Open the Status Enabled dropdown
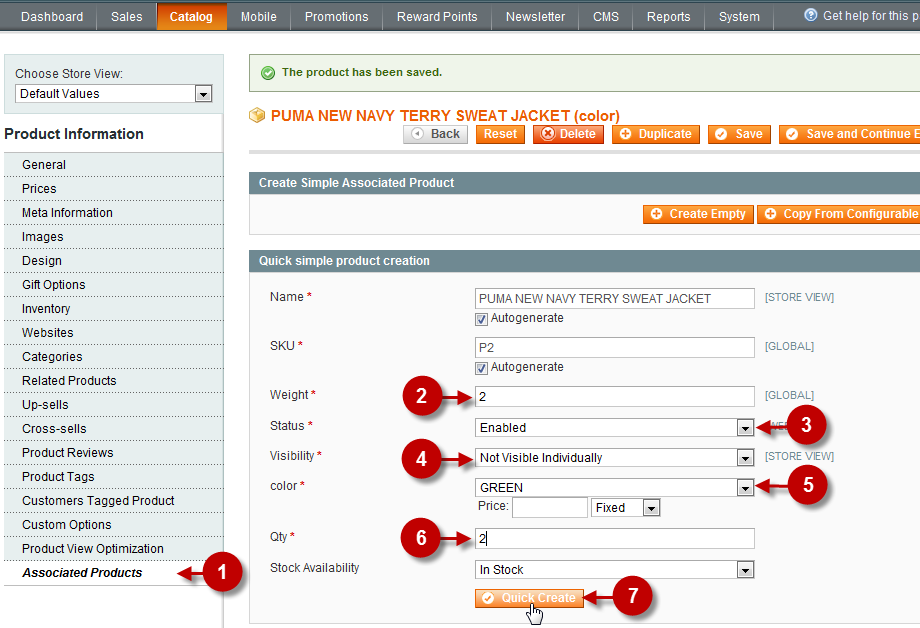This screenshot has height=628, width=920. pos(614,427)
